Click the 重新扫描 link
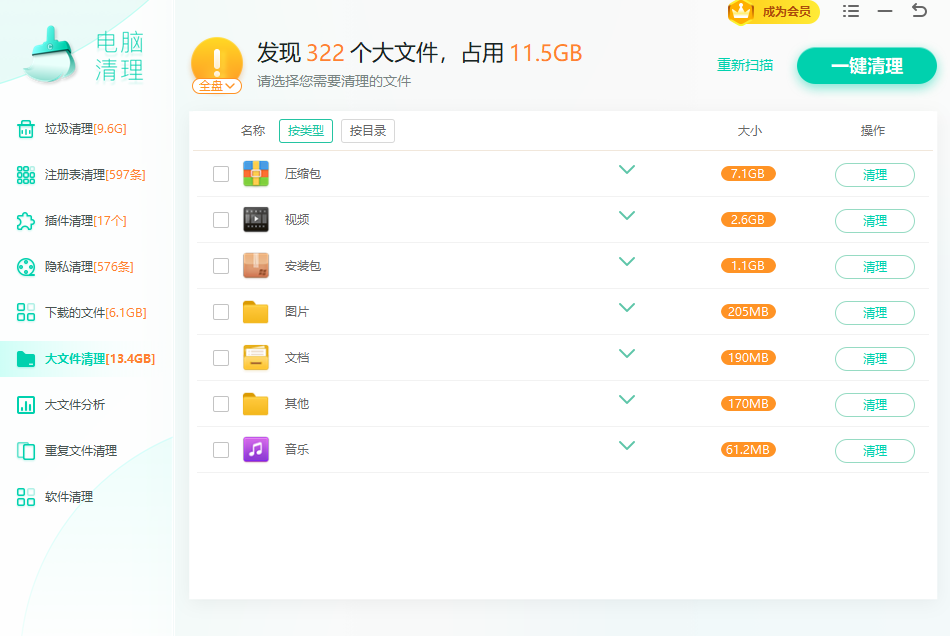The image size is (950, 636). 745,65
